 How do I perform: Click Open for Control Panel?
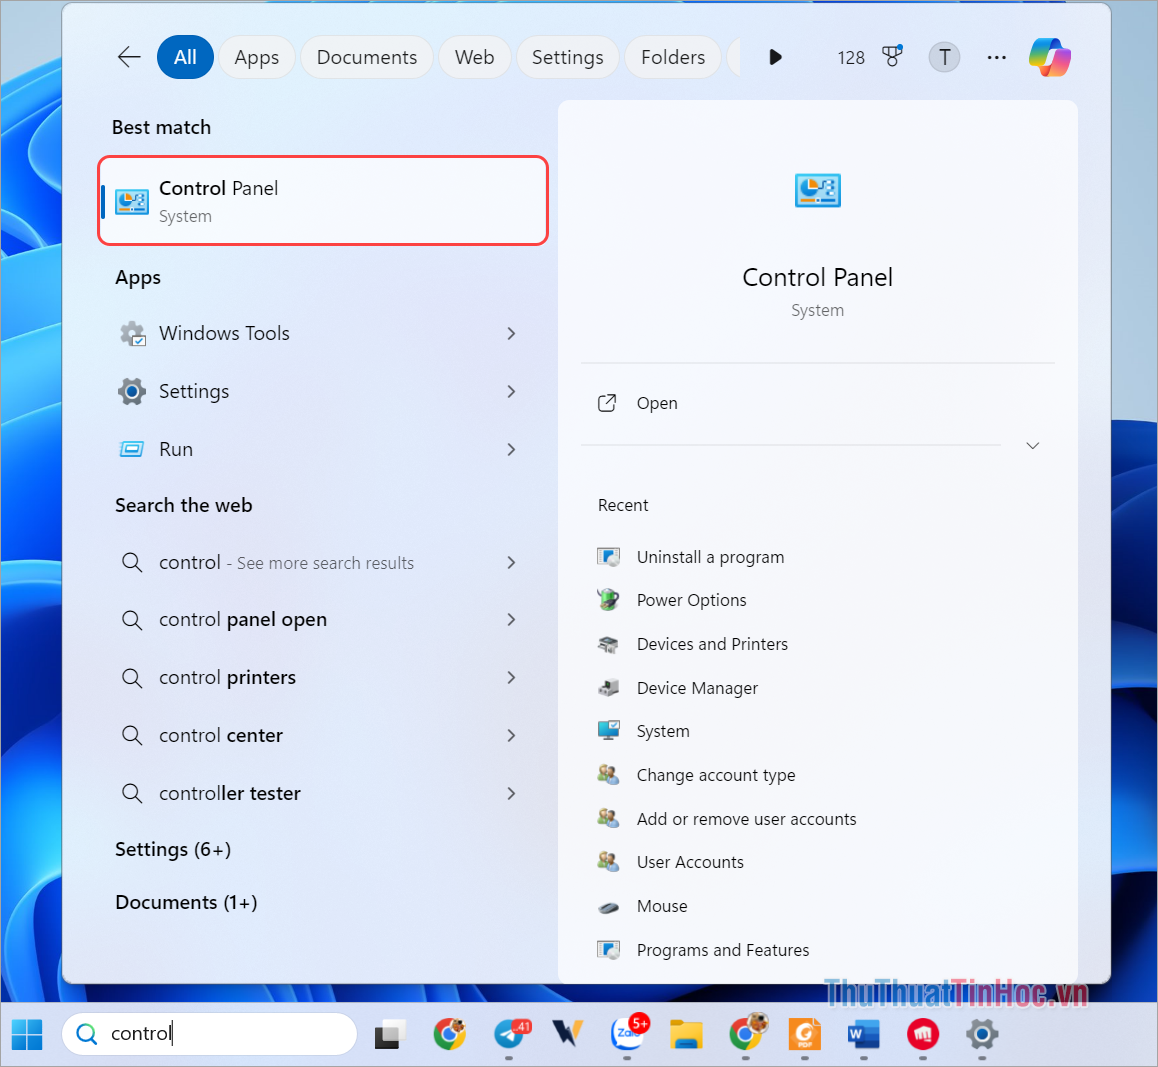click(656, 403)
